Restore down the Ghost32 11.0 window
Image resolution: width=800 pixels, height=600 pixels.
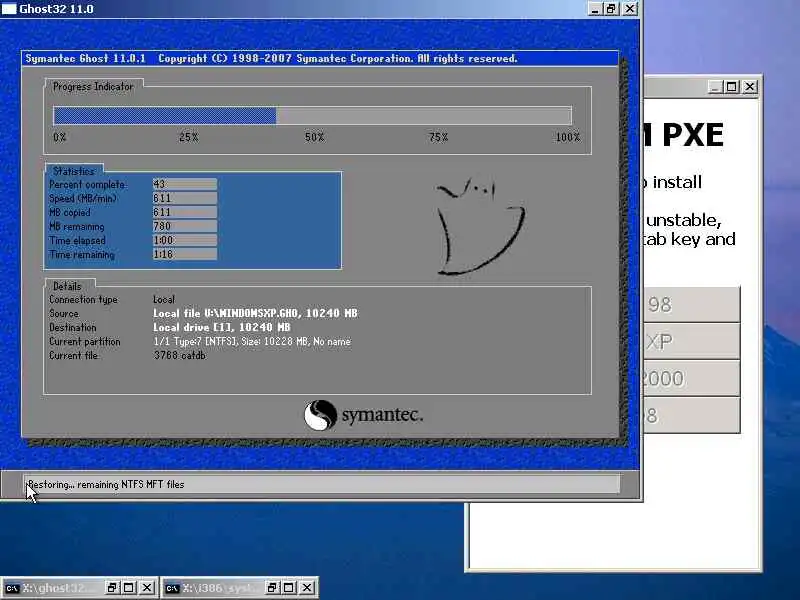pyautogui.click(x=611, y=9)
